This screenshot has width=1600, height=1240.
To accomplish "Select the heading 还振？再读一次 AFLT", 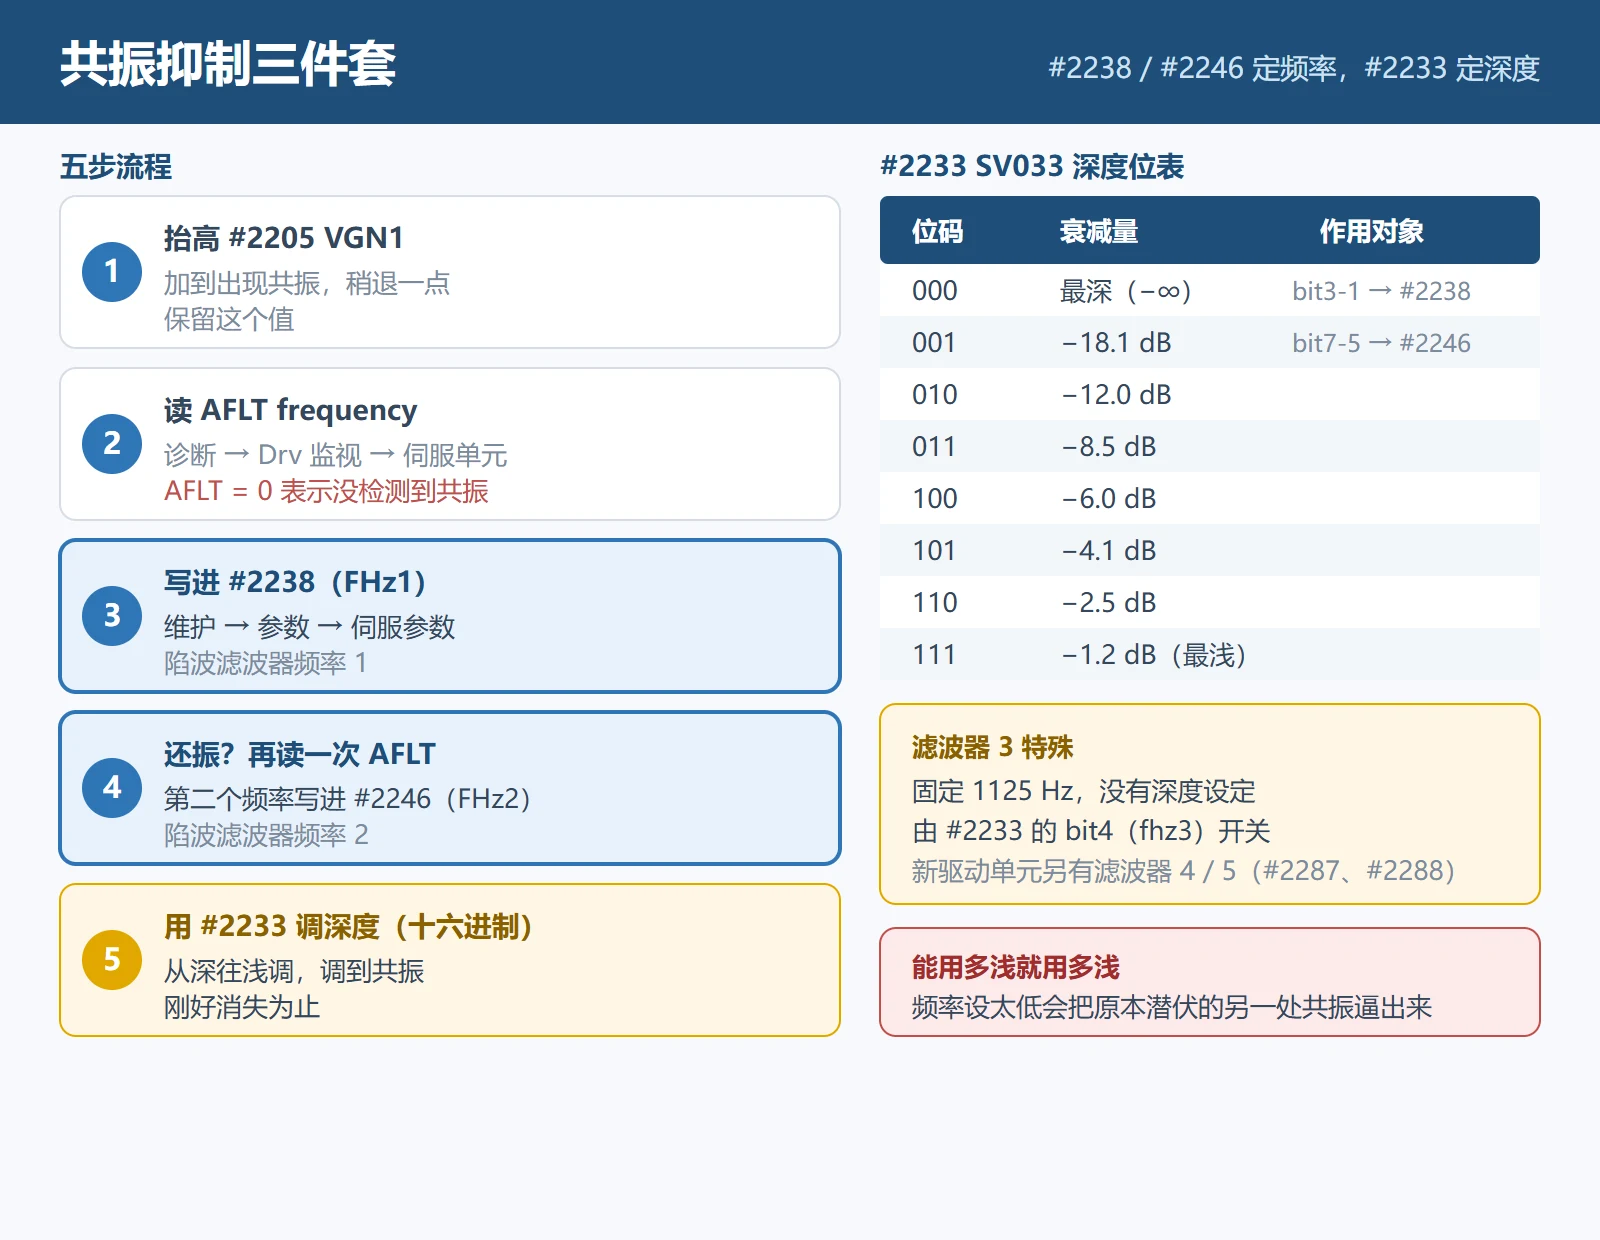I will (300, 754).
